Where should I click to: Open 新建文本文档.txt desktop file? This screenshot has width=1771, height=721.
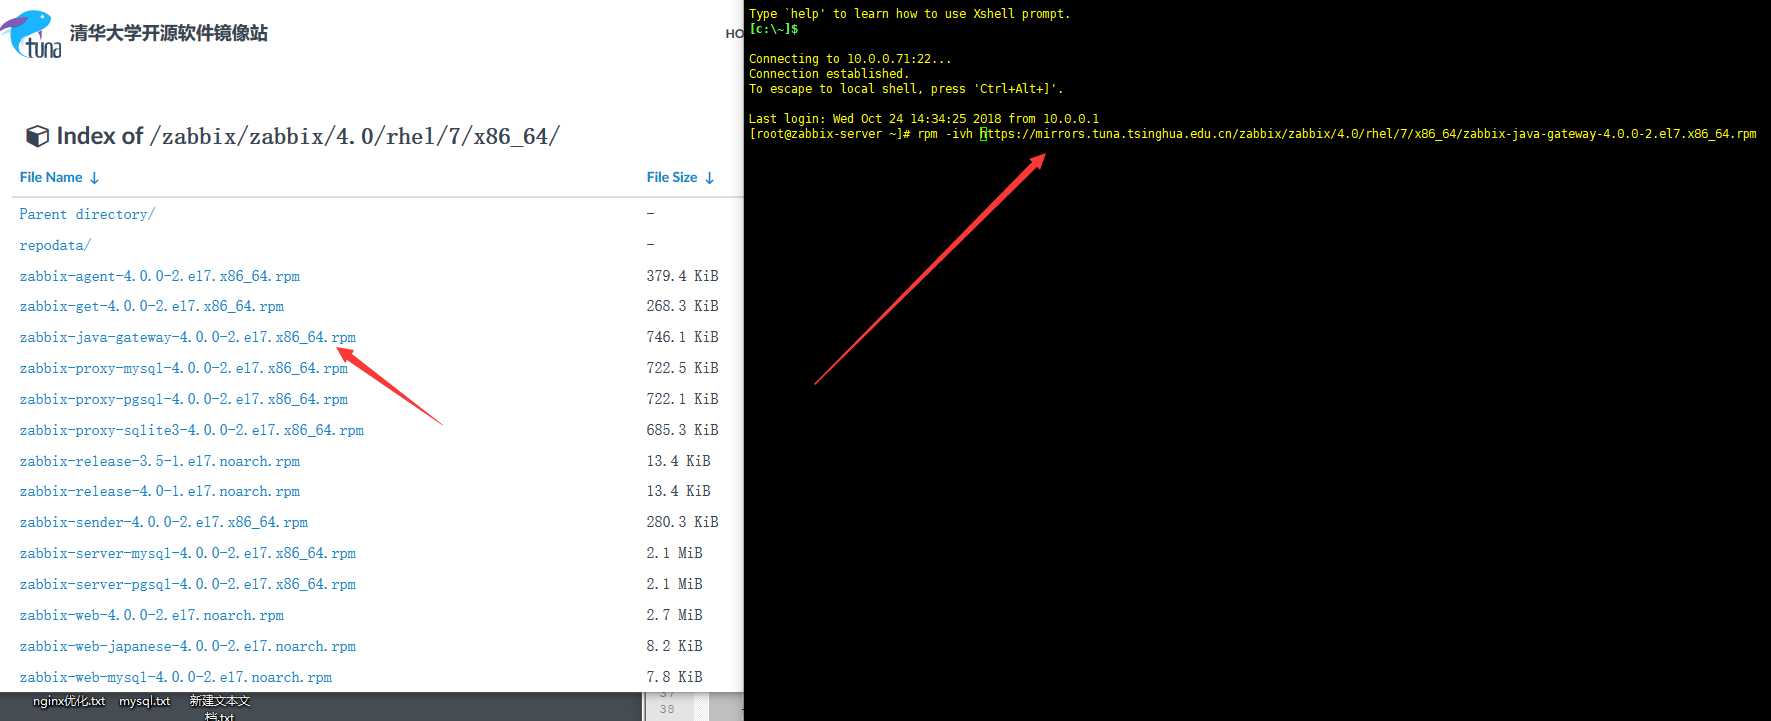220,708
